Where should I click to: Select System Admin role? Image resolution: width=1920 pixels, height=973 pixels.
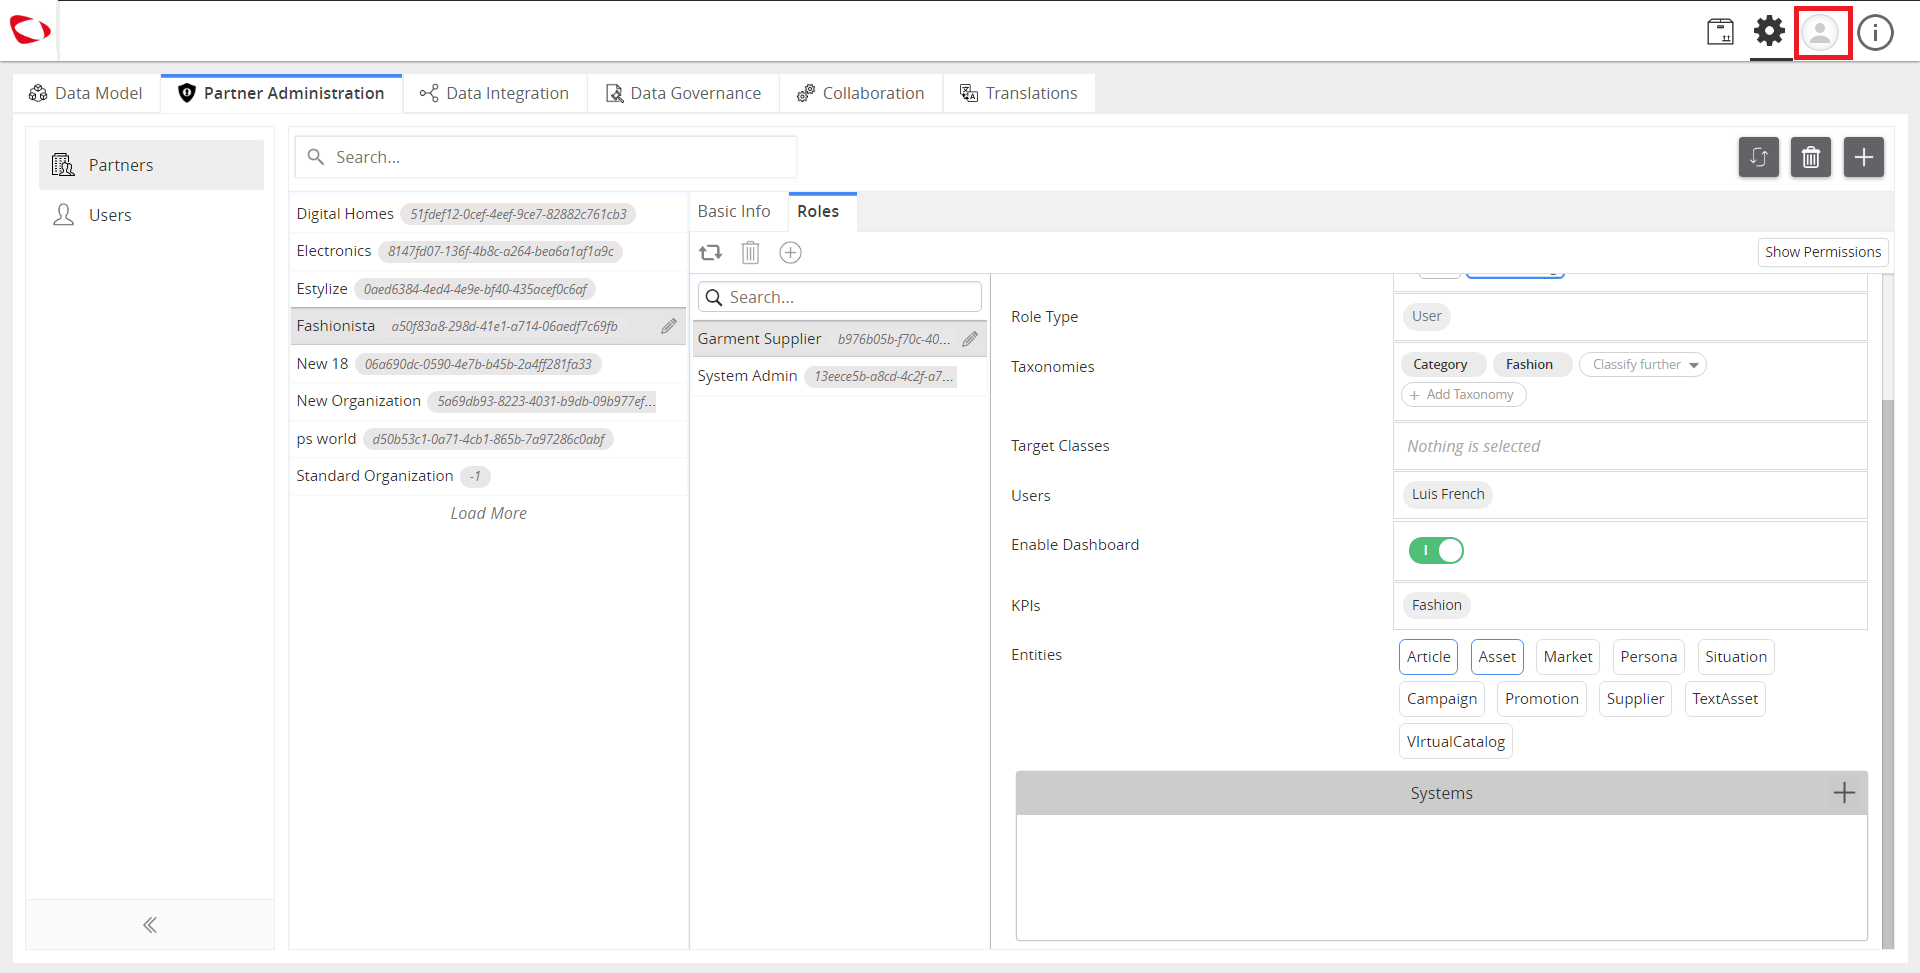840,376
